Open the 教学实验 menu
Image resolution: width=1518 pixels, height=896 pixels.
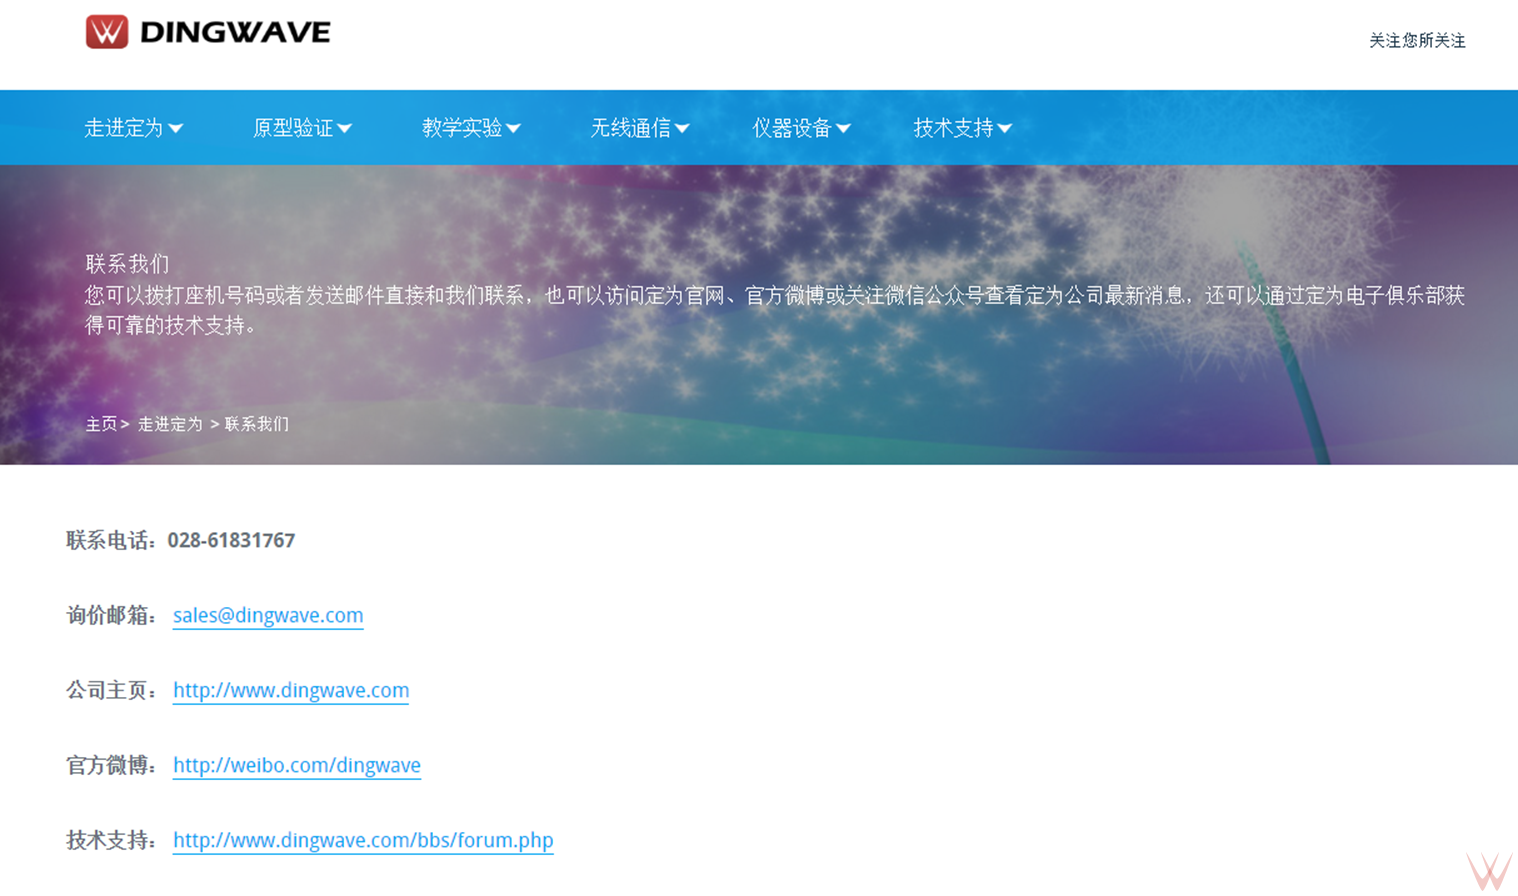(471, 128)
